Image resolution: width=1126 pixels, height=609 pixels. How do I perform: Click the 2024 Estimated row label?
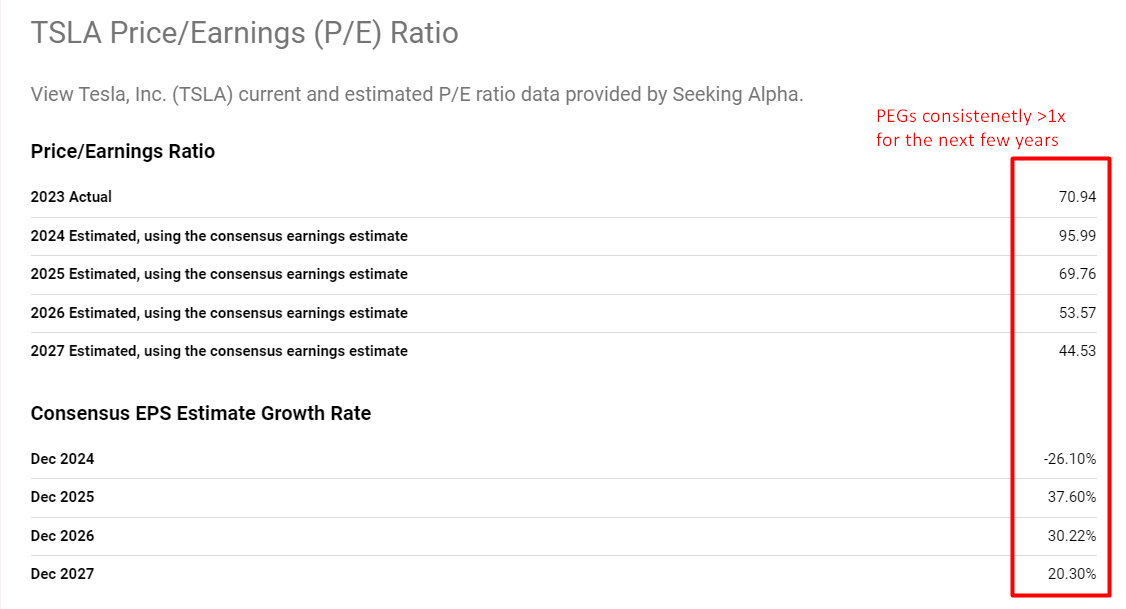[219, 236]
